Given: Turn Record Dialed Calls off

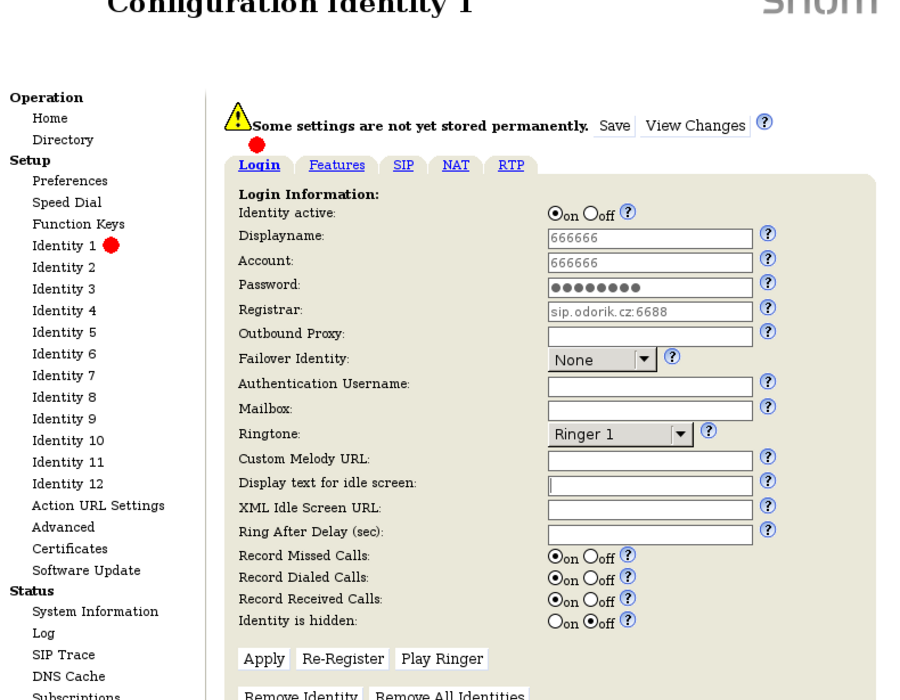Looking at the screenshot, I should pyautogui.click(x=591, y=578).
